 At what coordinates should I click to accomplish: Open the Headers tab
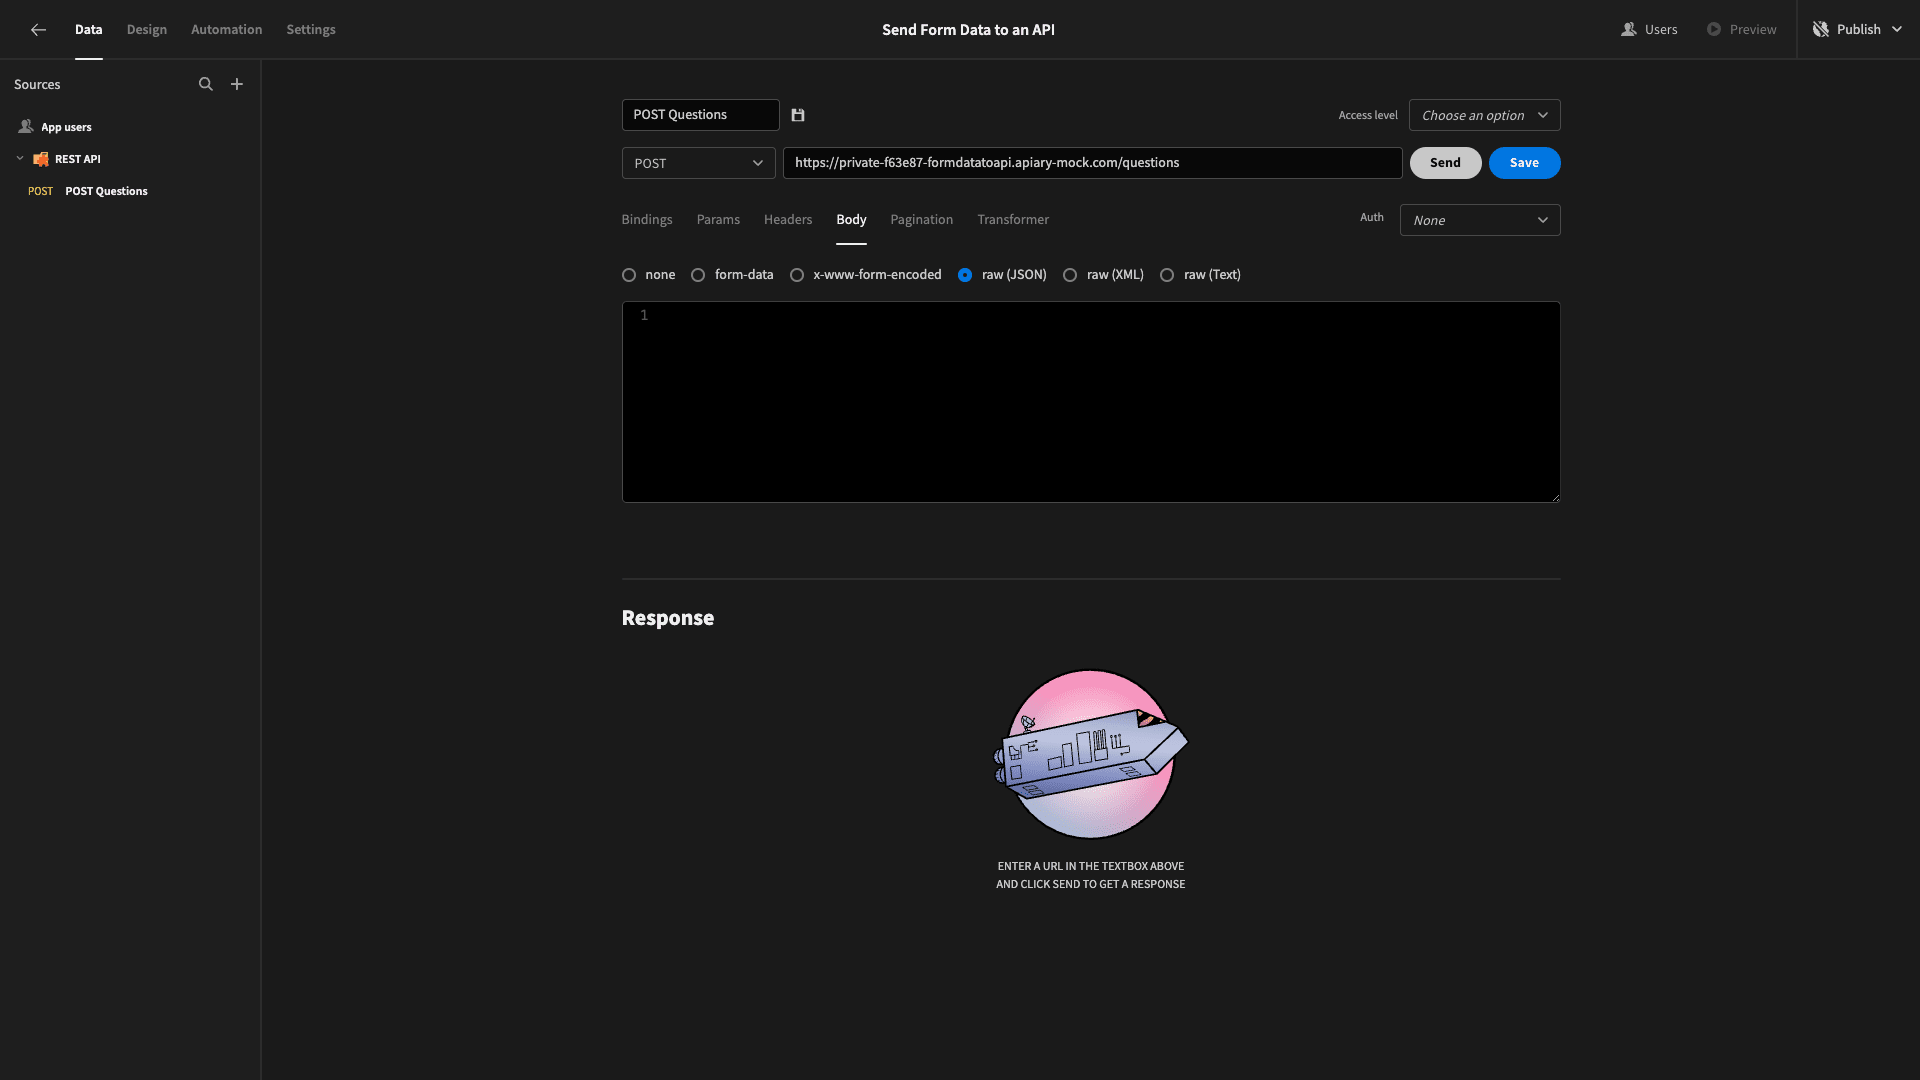click(x=788, y=220)
